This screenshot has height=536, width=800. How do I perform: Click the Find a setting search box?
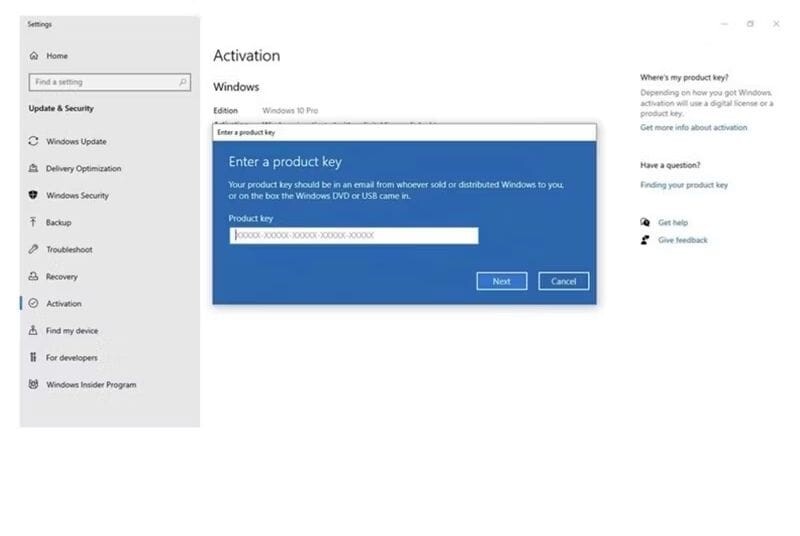[x=110, y=82]
